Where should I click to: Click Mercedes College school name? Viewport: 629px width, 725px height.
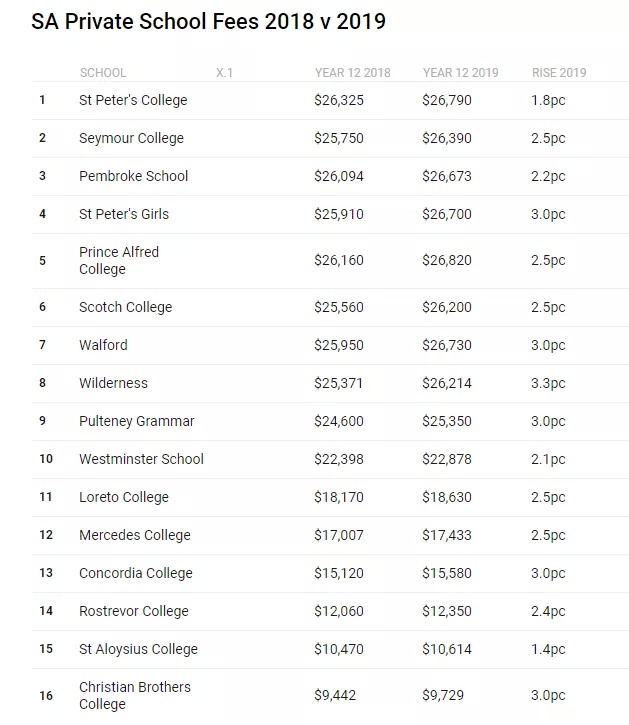click(134, 535)
